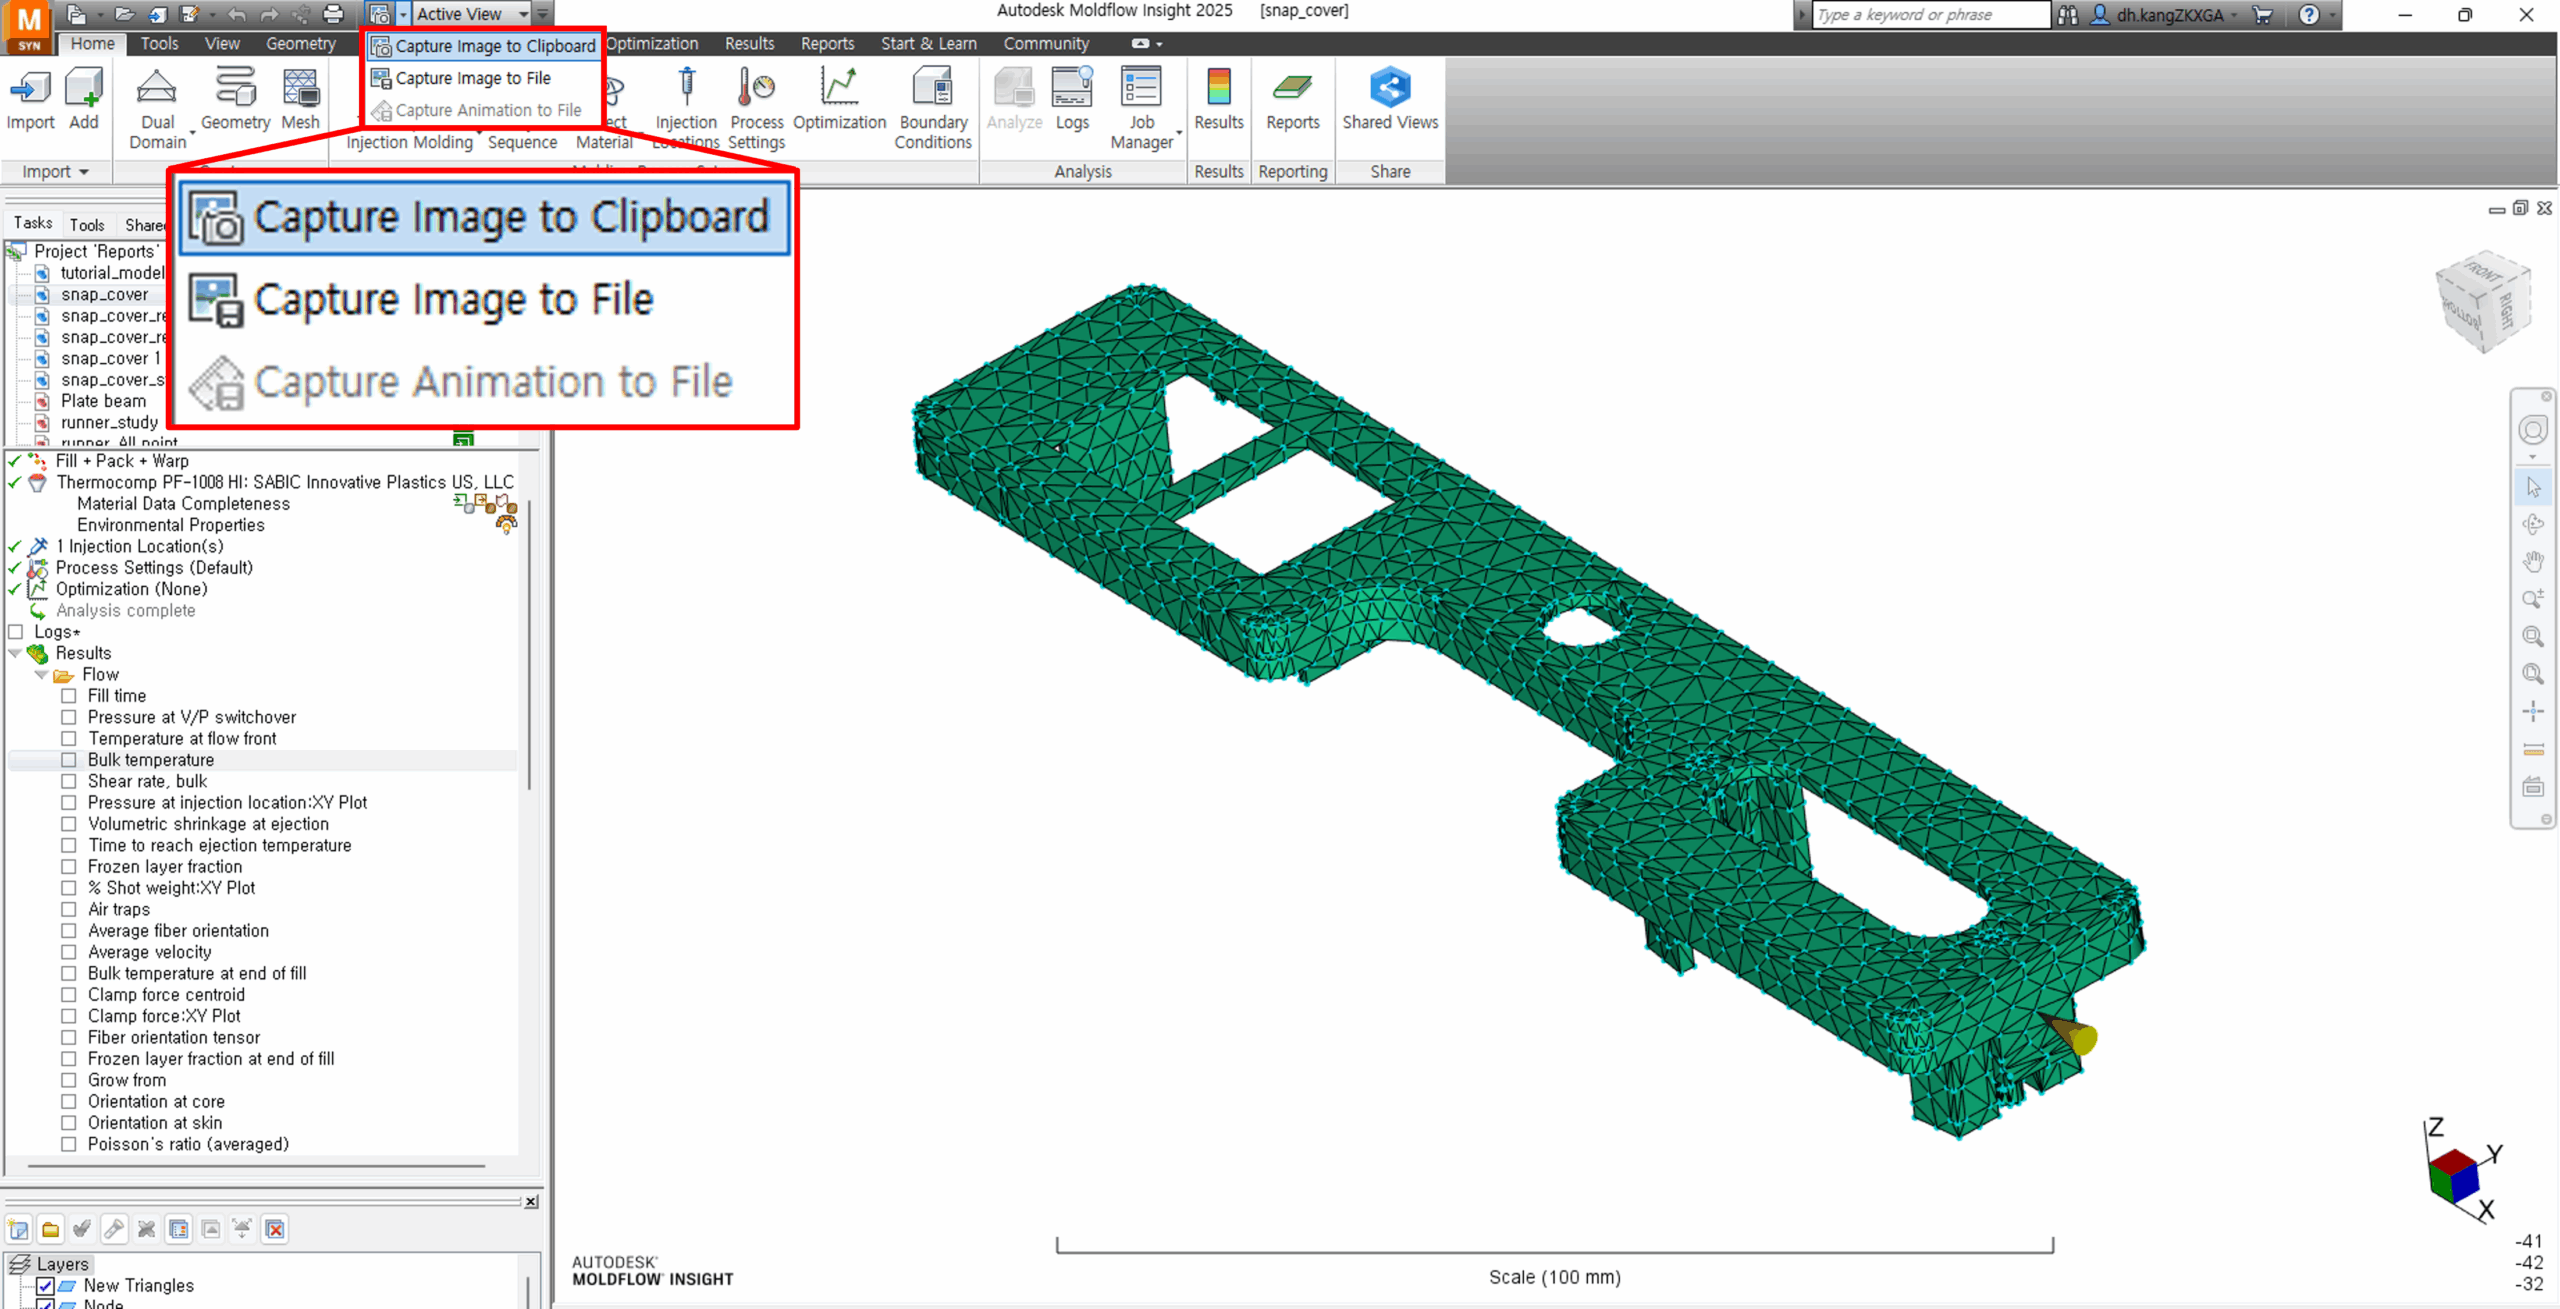Open the capture image dropdown arrow

tap(403, 14)
